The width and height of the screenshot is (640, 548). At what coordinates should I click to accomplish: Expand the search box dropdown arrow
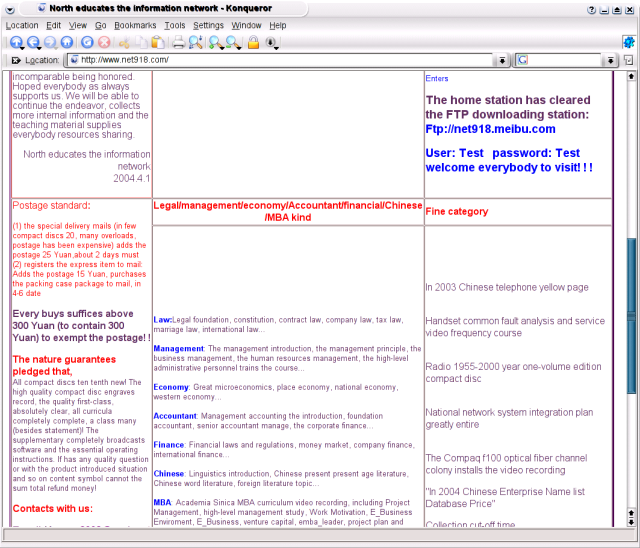tap(610, 60)
